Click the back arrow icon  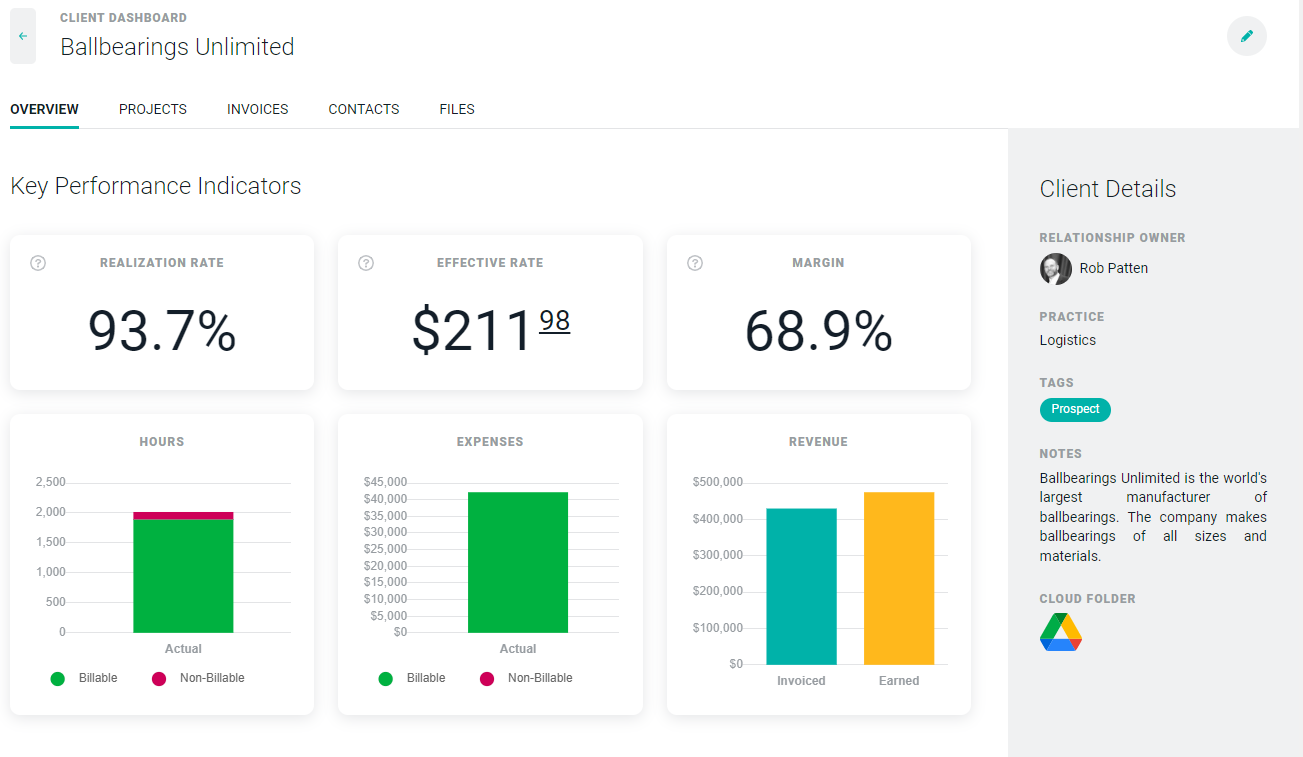point(23,36)
